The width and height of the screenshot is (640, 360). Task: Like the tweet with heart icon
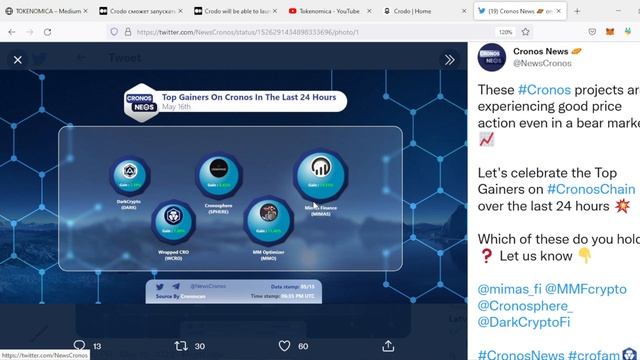click(284, 346)
